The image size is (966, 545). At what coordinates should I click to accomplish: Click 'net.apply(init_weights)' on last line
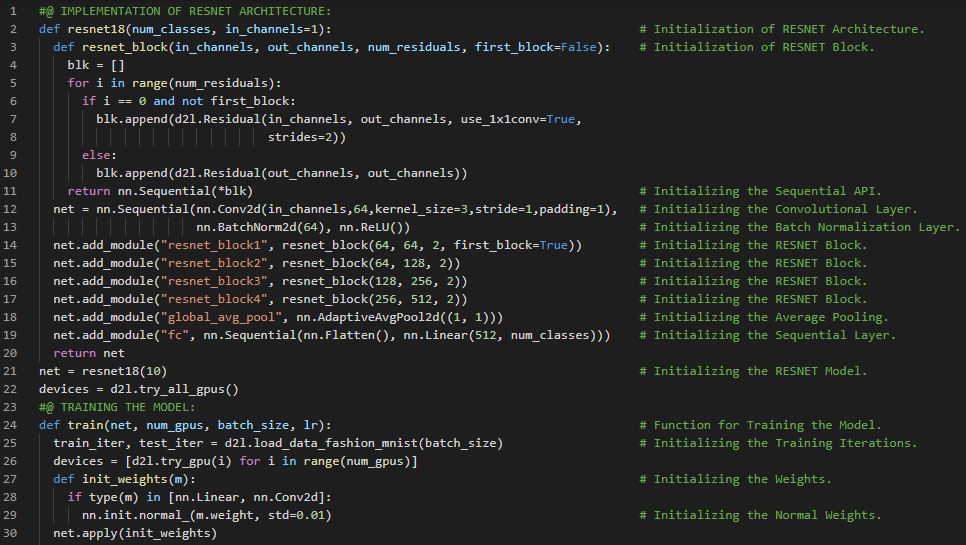(x=135, y=533)
